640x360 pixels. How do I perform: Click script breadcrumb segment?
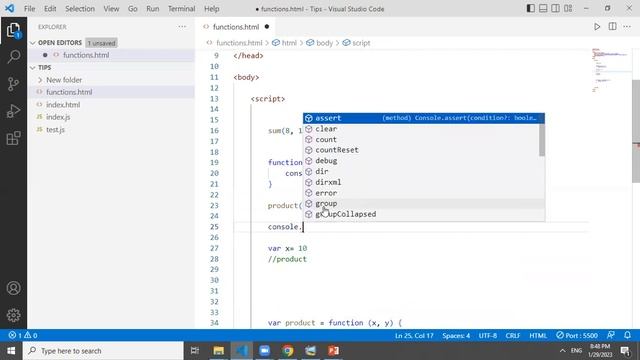[x=361, y=43]
